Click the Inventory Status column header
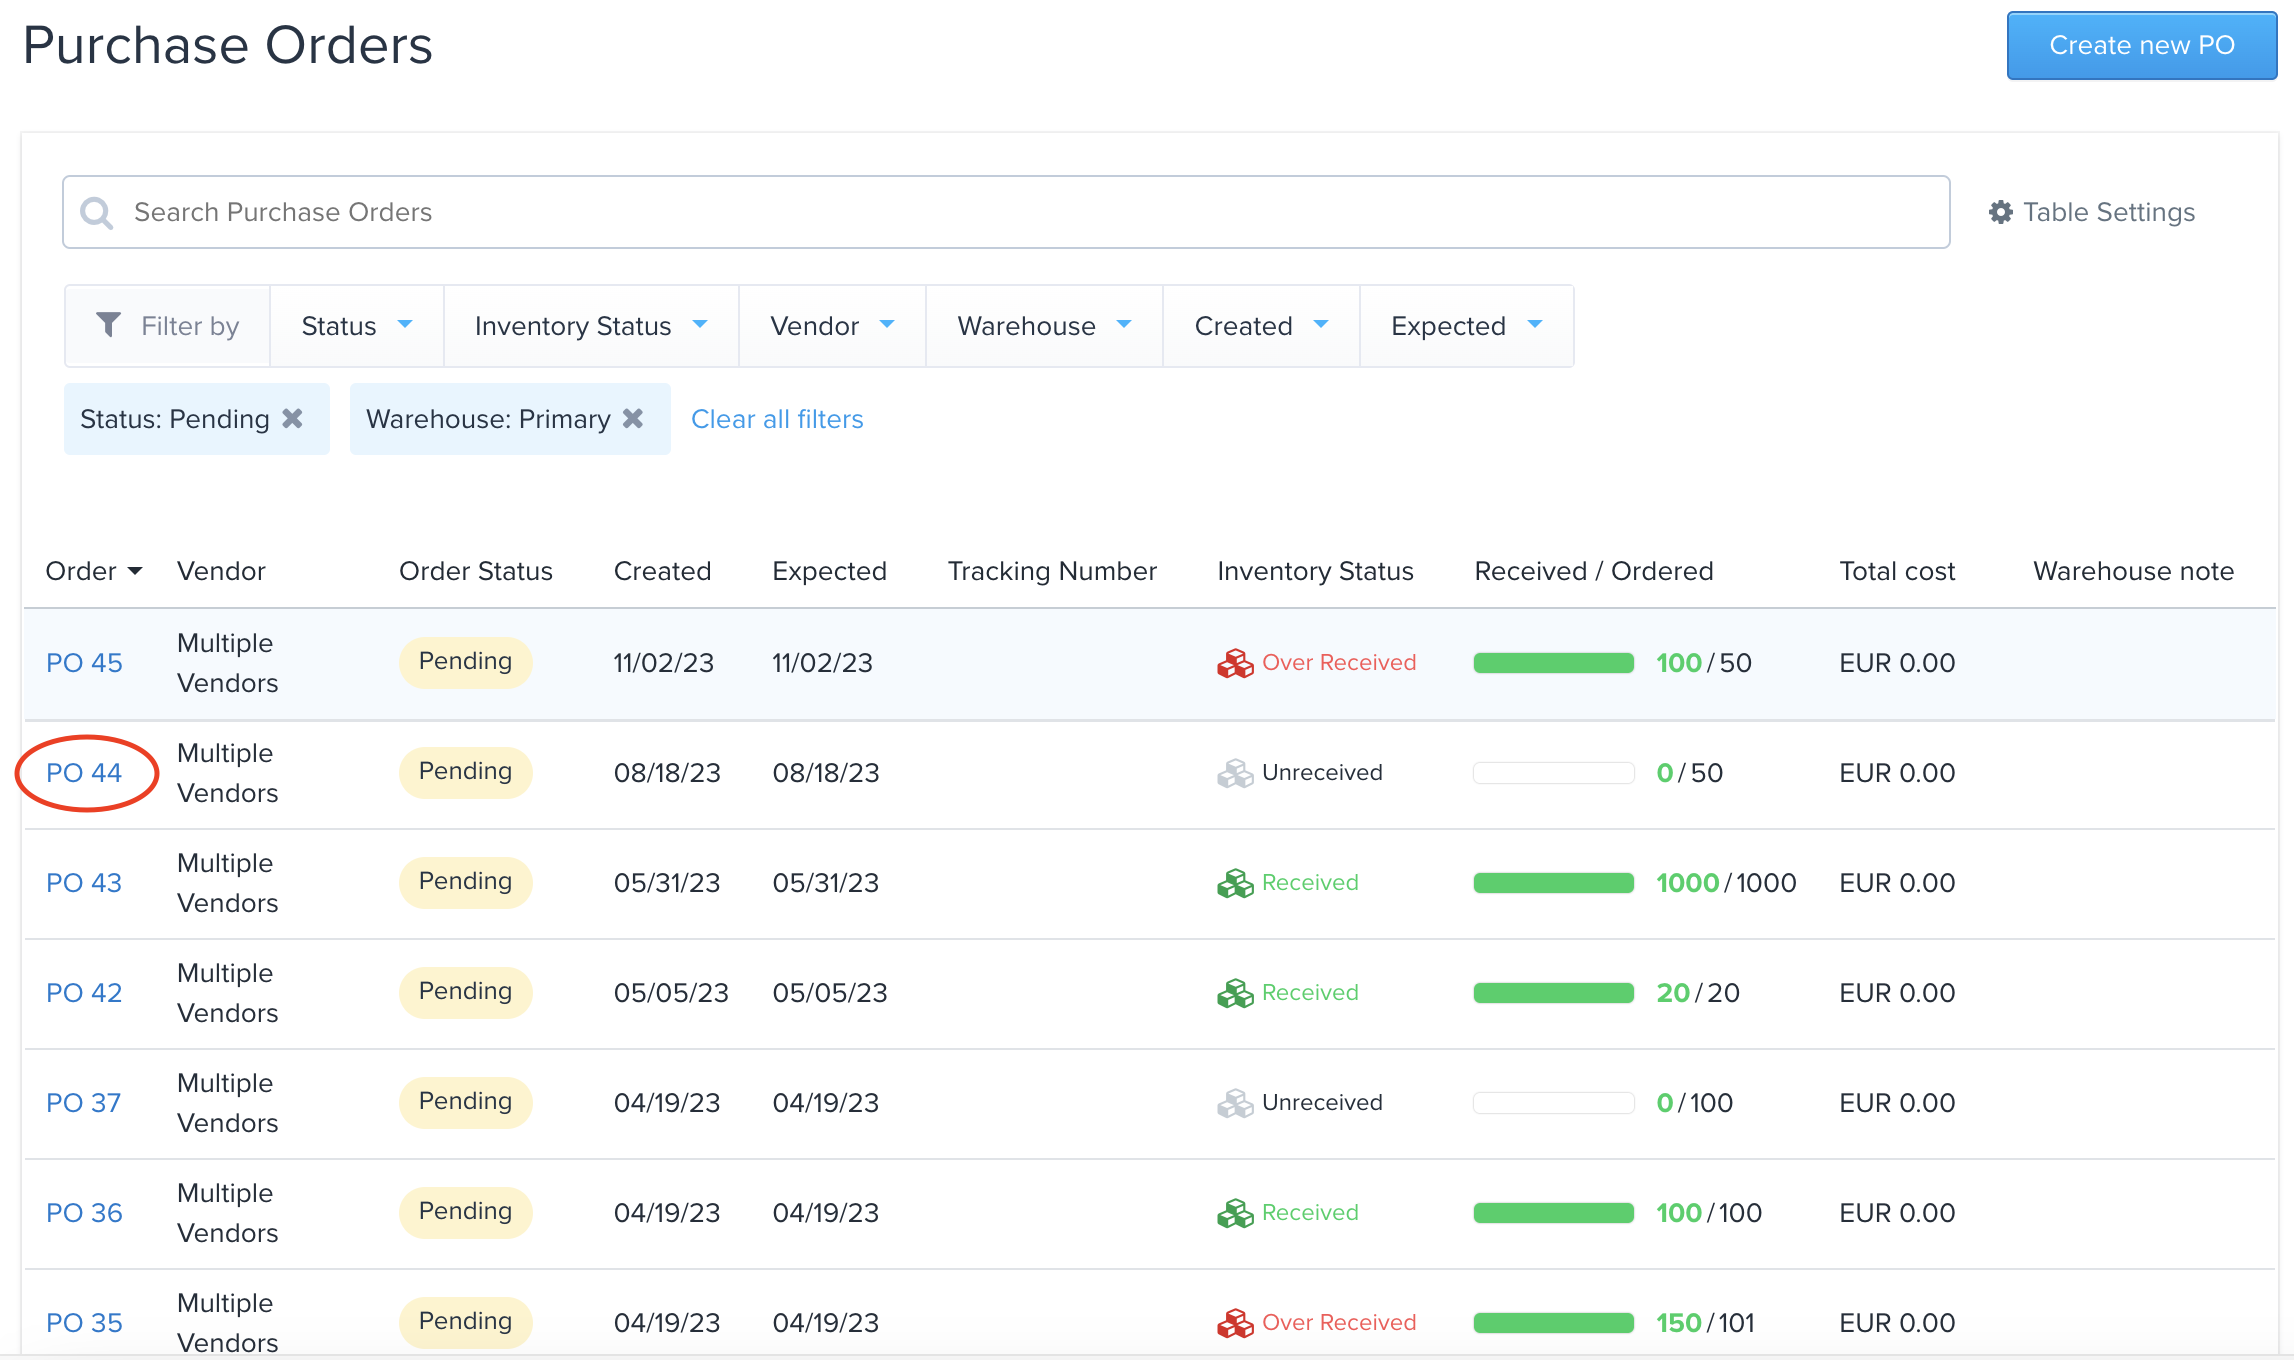 (x=1315, y=571)
